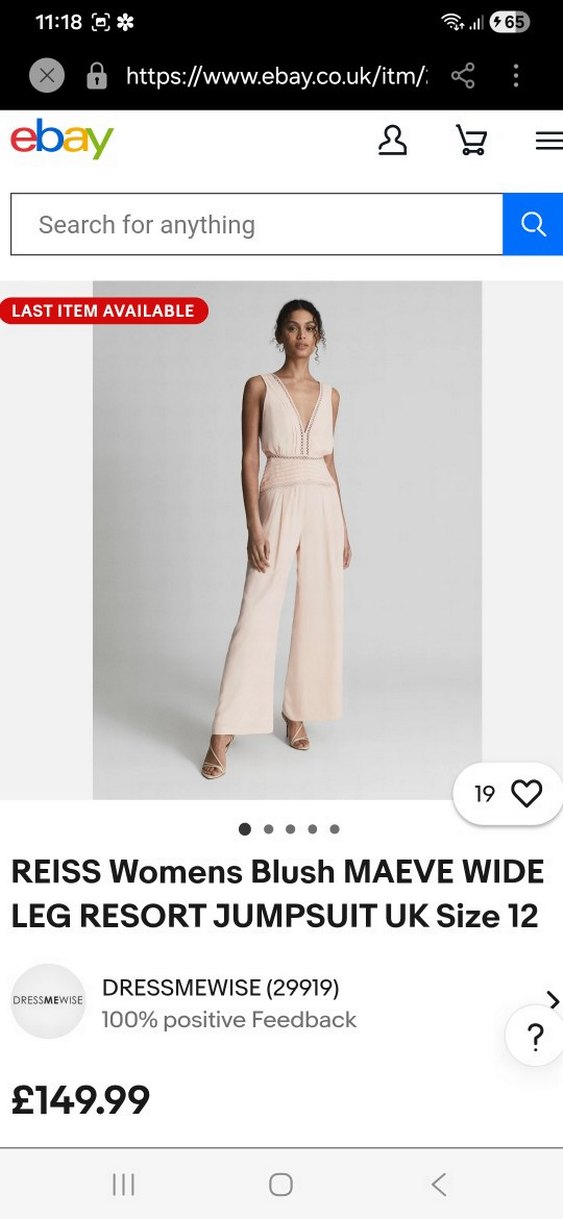This screenshot has width=563, height=1219.
Task: Close the browser tab with X button
Action: [47, 76]
